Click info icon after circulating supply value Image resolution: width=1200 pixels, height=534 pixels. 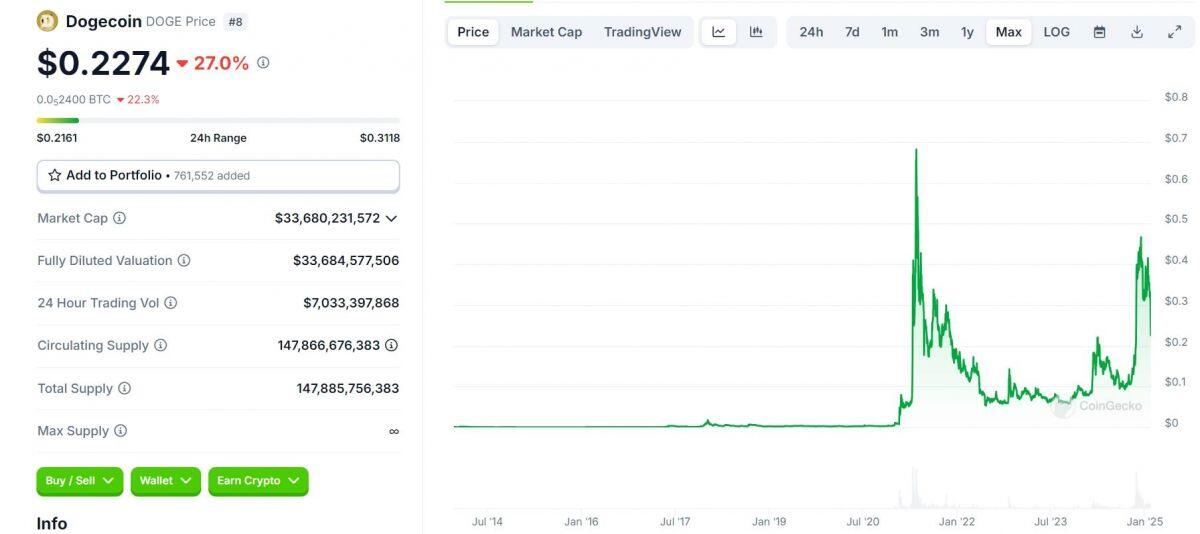392,345
